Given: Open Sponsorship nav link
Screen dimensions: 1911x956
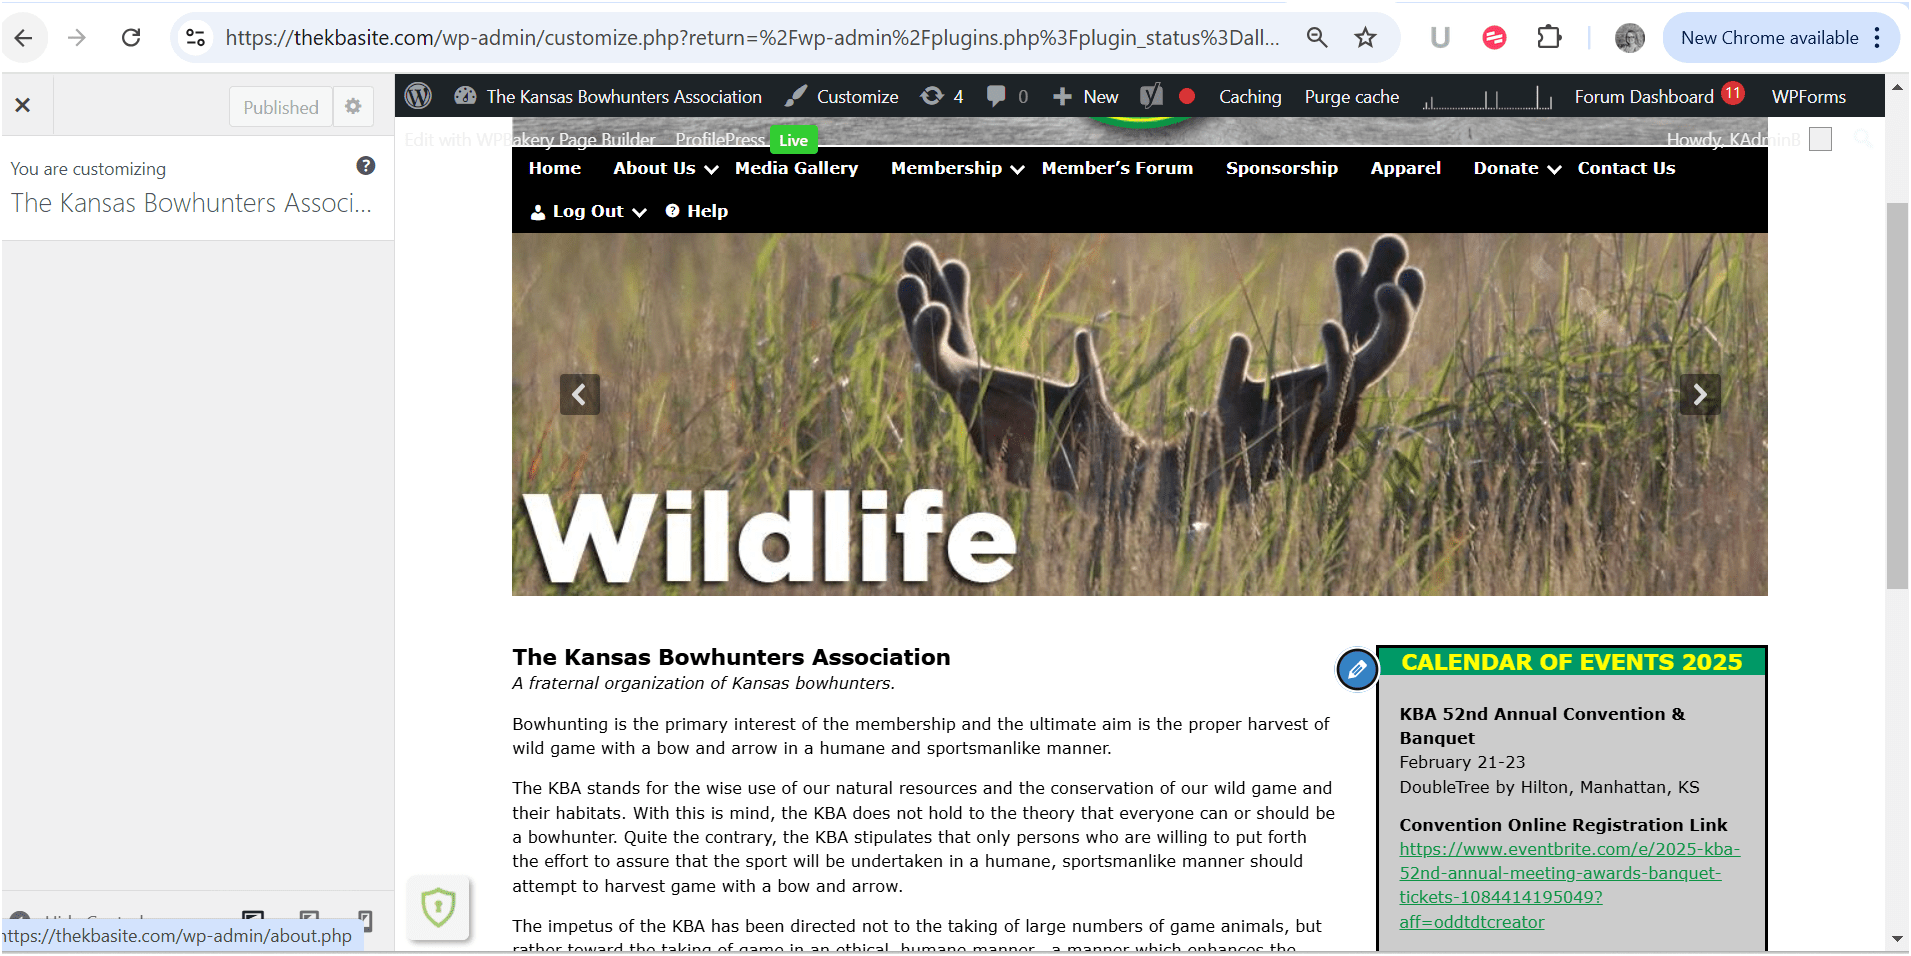Looking at the screenshot, I should coord(1281,168).
